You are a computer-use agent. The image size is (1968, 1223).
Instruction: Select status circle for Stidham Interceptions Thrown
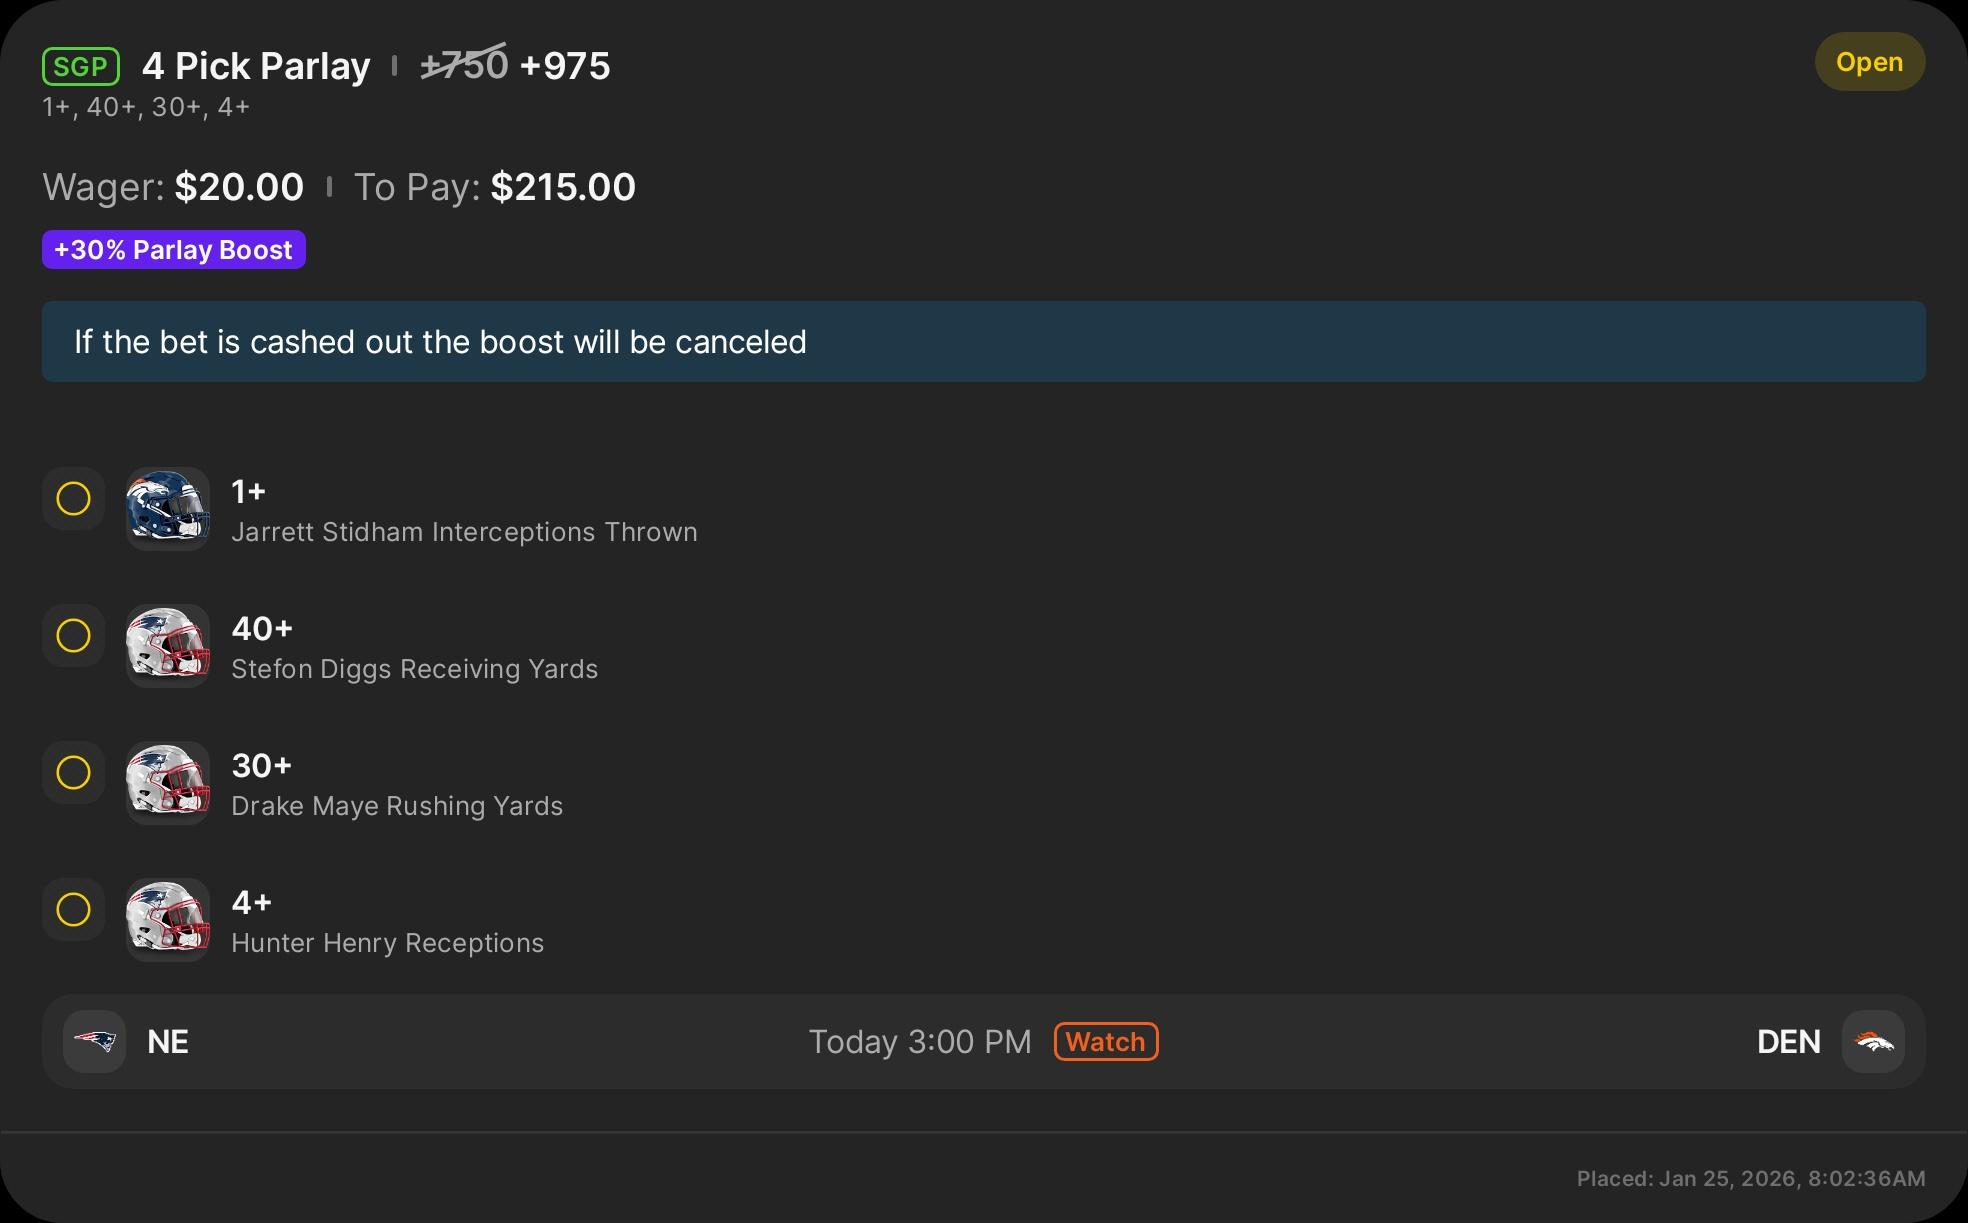pyautogui.click(x=73, y=498)
